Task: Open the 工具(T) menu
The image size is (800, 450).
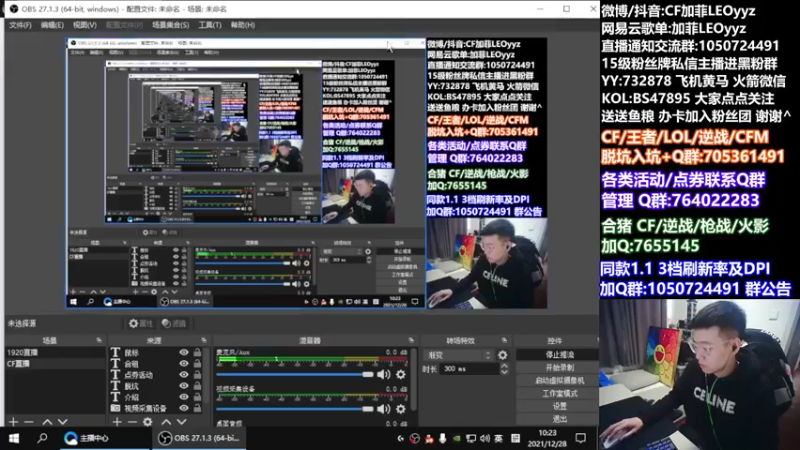Action: (x=210, y=25)
